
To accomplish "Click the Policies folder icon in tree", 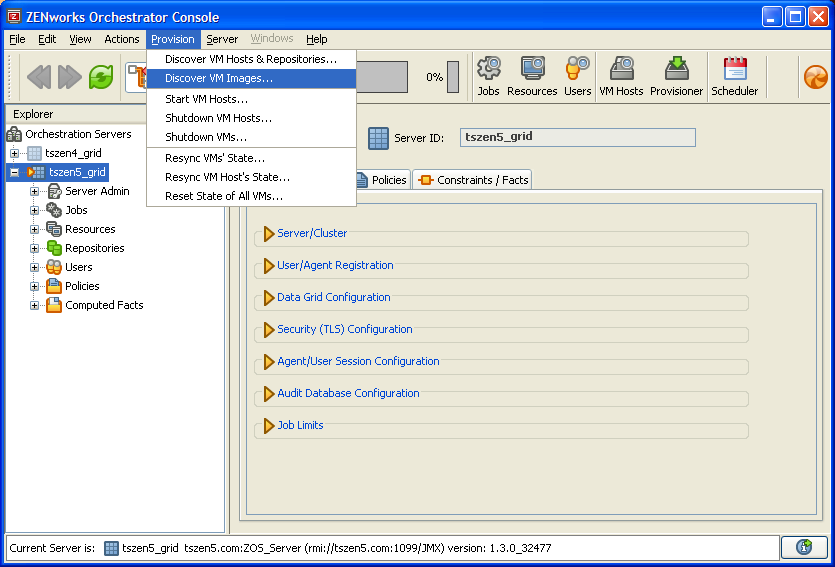I will pyautogui.click(x=54, y=286).
